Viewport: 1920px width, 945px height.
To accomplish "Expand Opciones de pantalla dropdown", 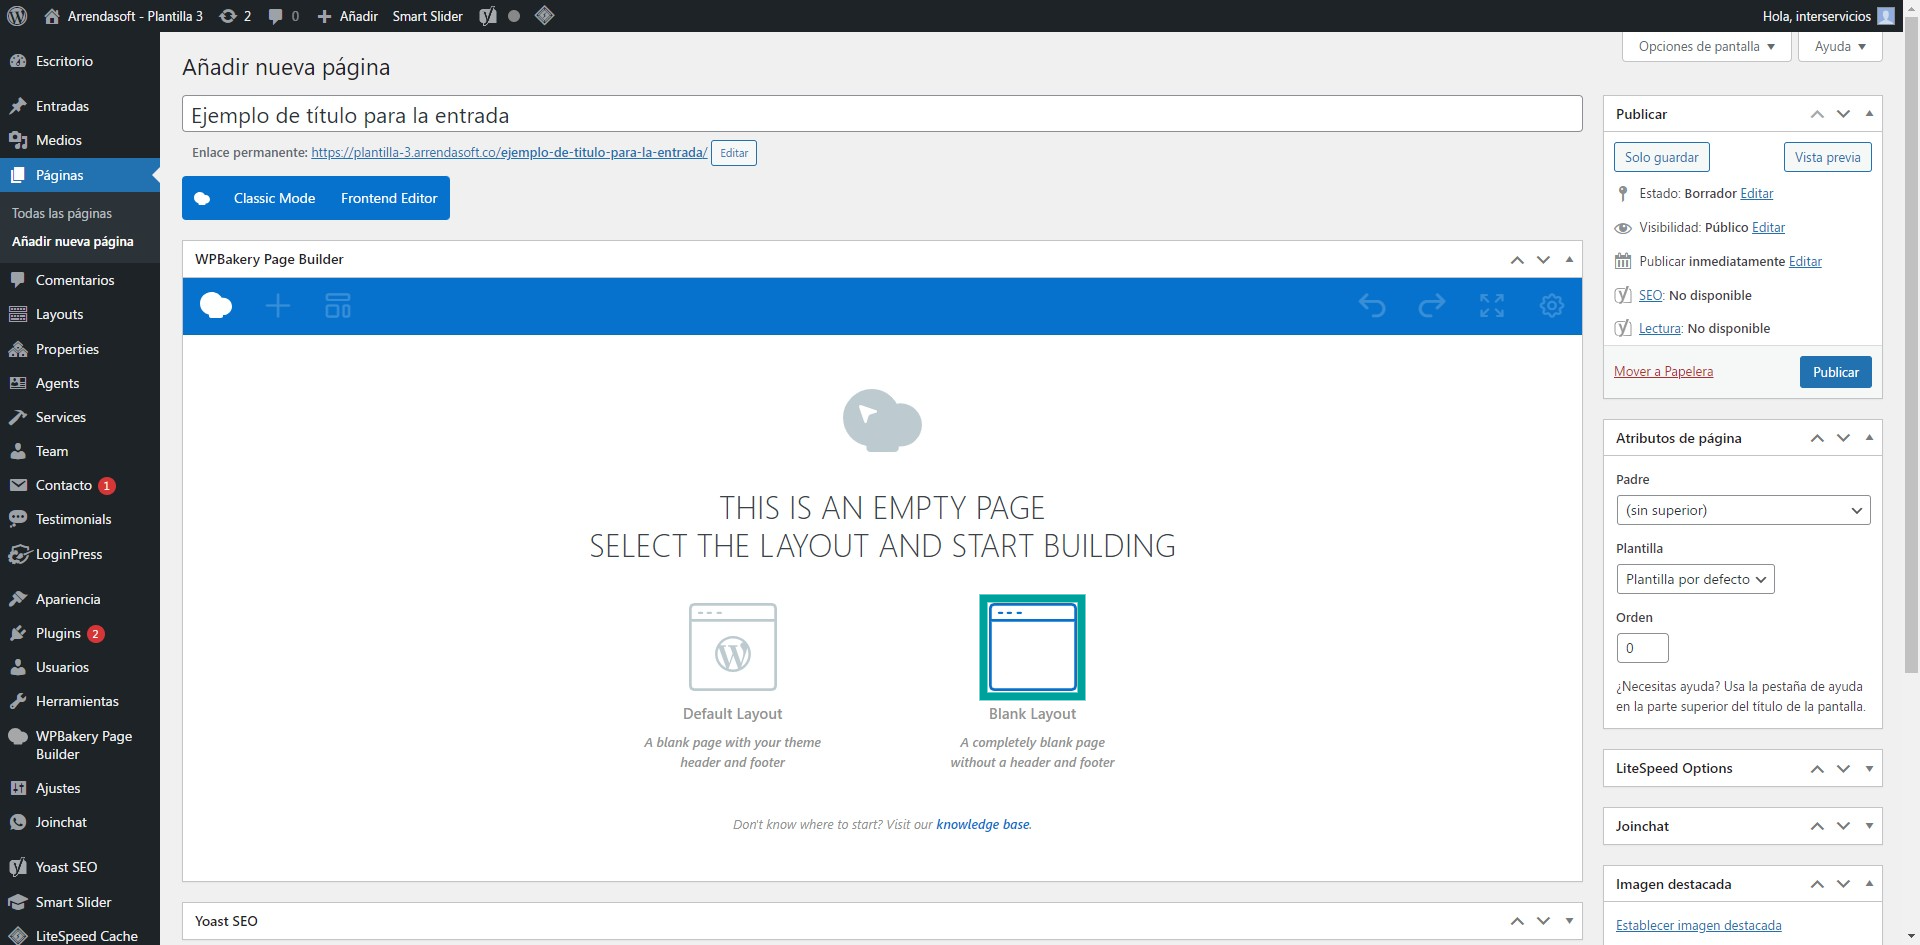I will (1706, 46).
